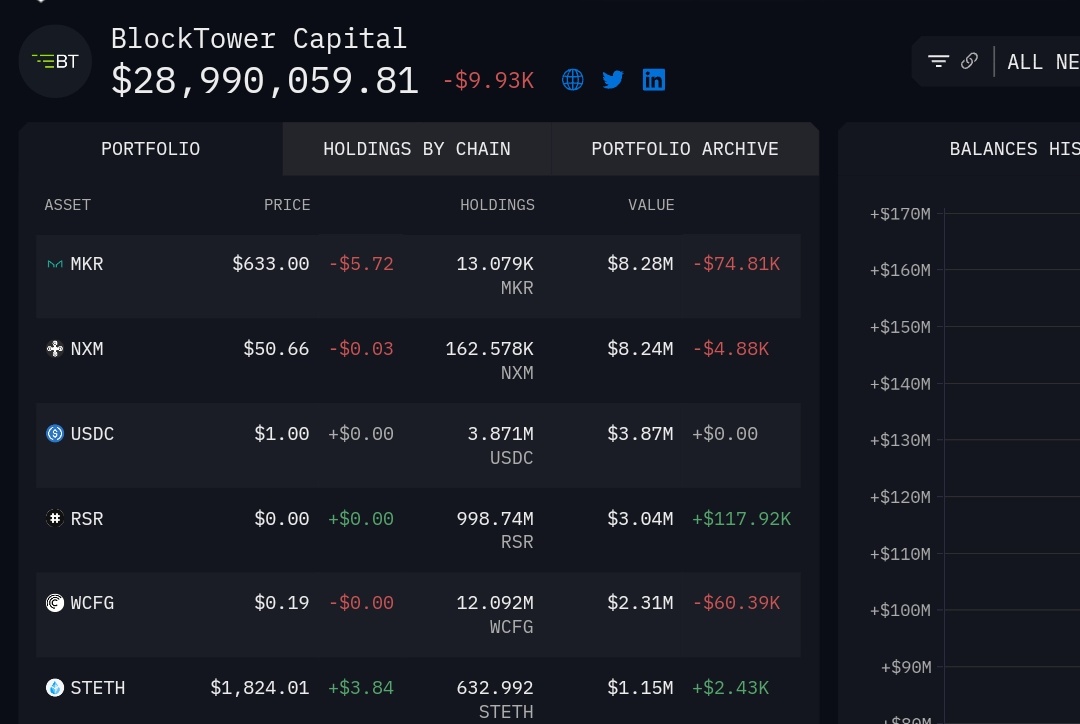The height and width of the screenshot is (724, 1080).
Task: Open BlockTower Capital's Twitter profile icon
Action: point(612,80)
